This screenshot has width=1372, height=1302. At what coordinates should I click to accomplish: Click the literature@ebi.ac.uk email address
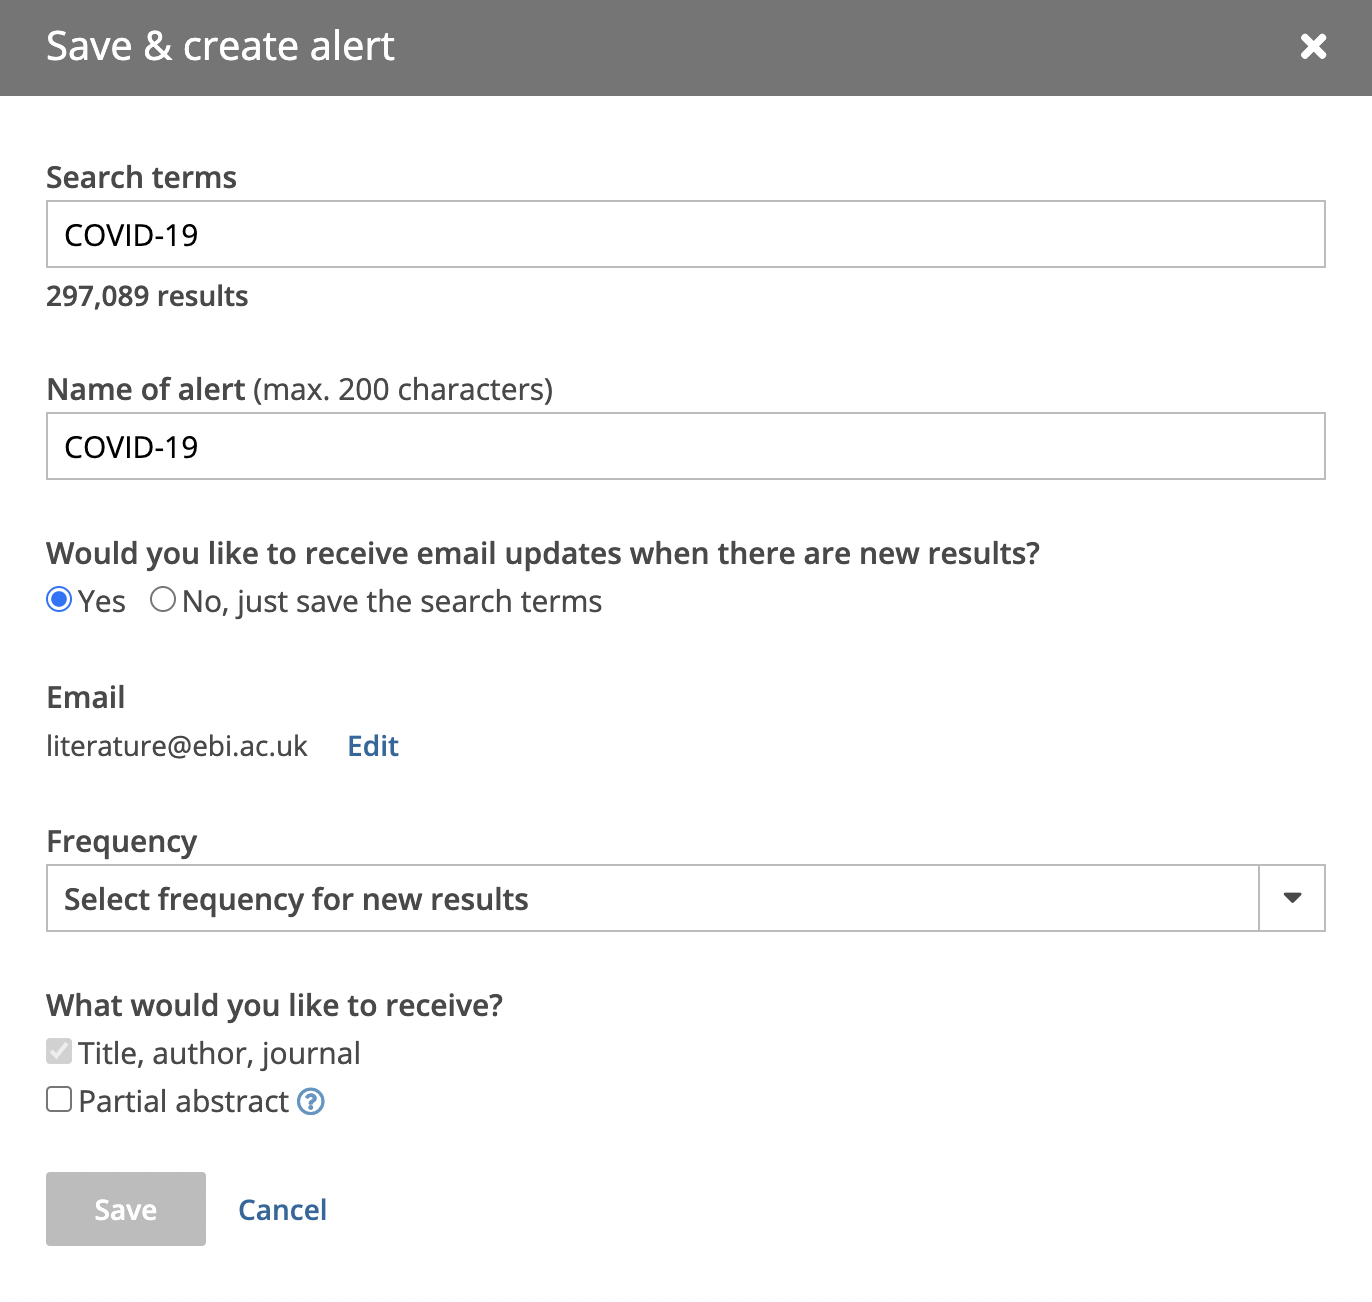tap(177, 746)
